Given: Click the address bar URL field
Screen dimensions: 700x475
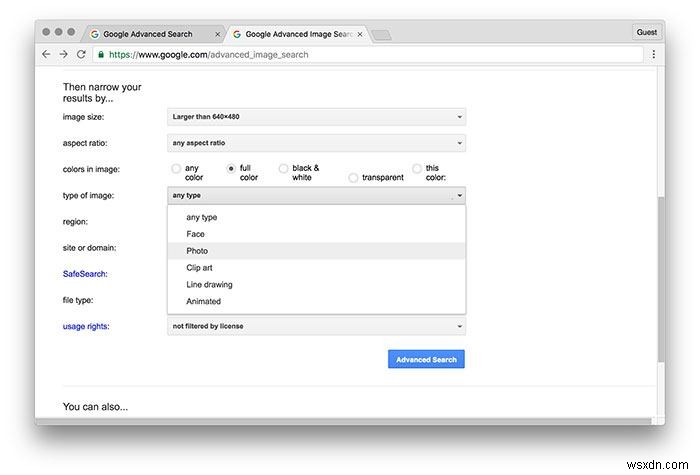Looking at the screenshot, I should (368, 54).
